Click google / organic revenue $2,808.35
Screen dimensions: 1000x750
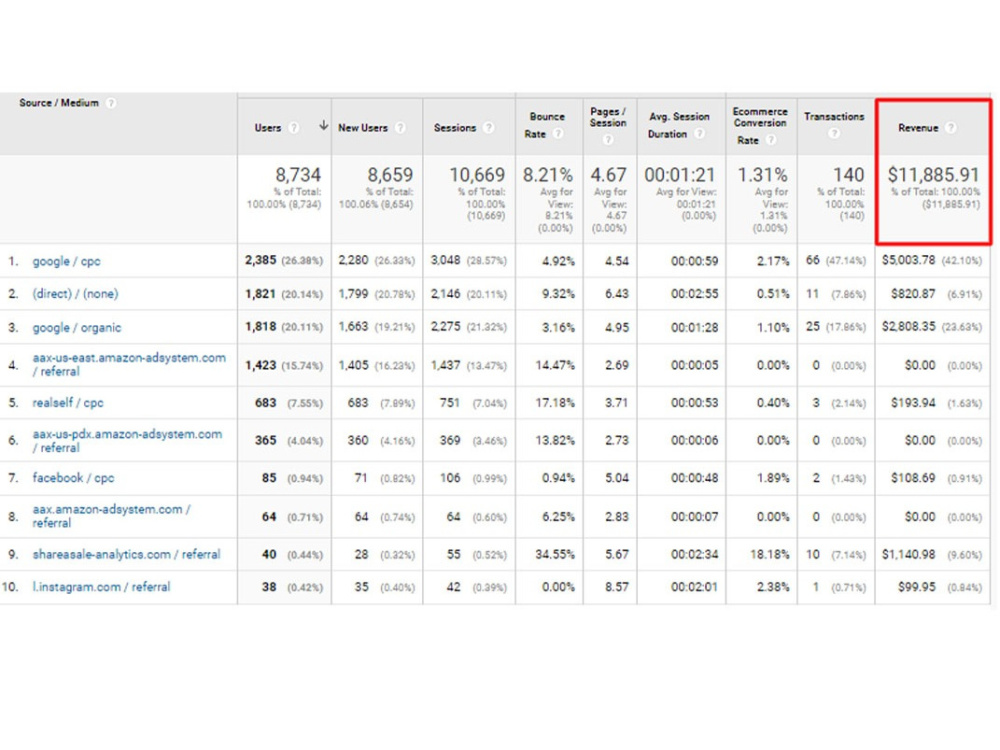click(908, 327)
